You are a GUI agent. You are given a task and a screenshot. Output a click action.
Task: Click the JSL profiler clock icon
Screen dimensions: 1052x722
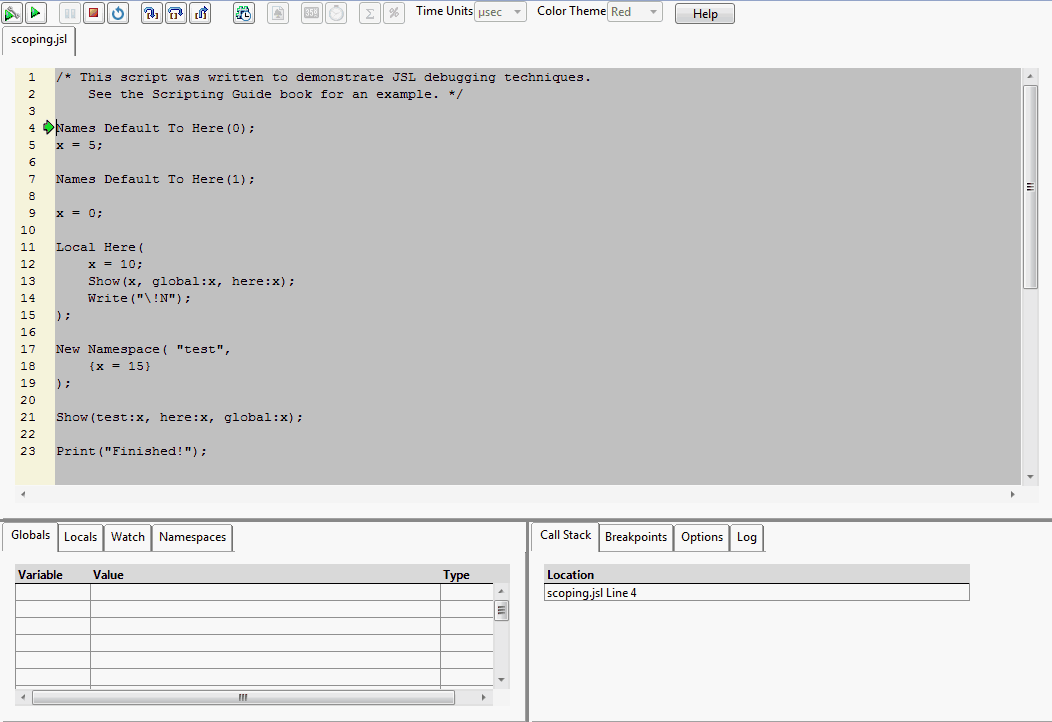244,13
